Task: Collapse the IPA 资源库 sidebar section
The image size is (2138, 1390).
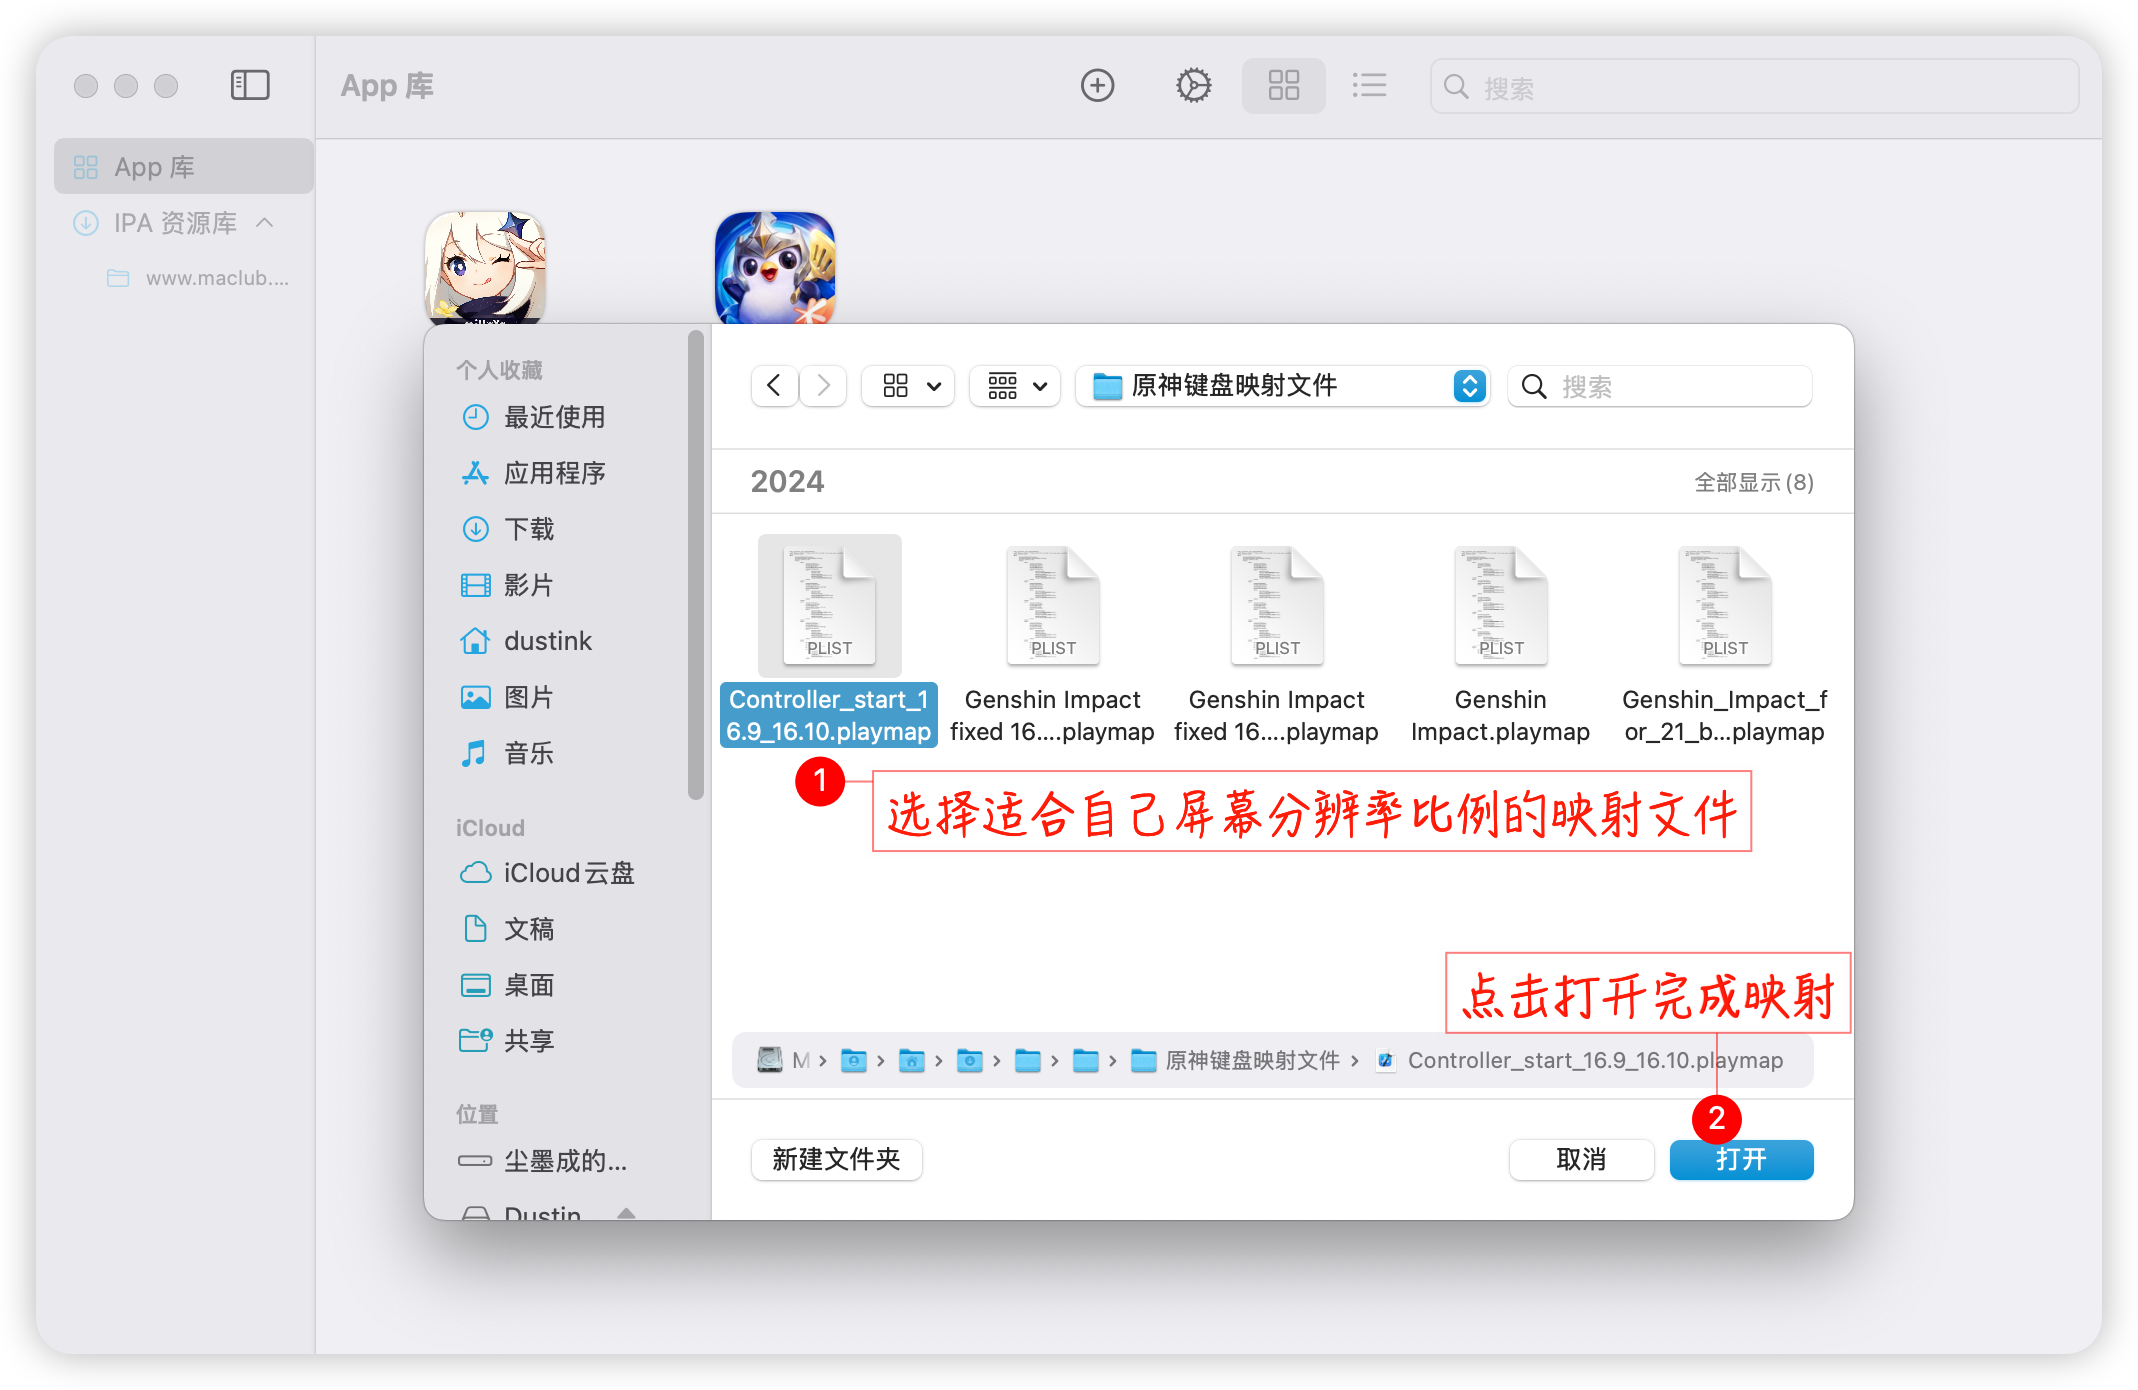Action: click(x=265, y=222)
